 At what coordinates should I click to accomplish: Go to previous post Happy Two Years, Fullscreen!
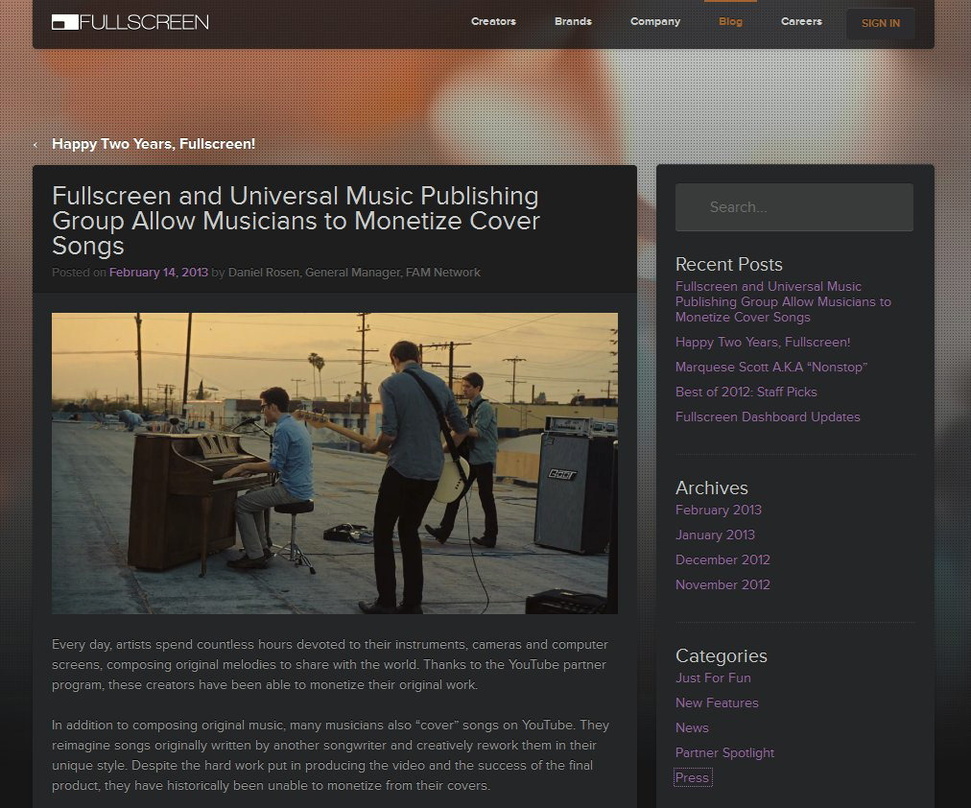(154, 144)
